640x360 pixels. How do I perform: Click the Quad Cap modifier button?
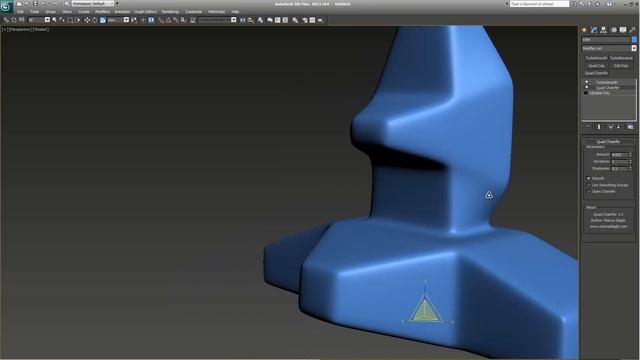tap(596, 66)
